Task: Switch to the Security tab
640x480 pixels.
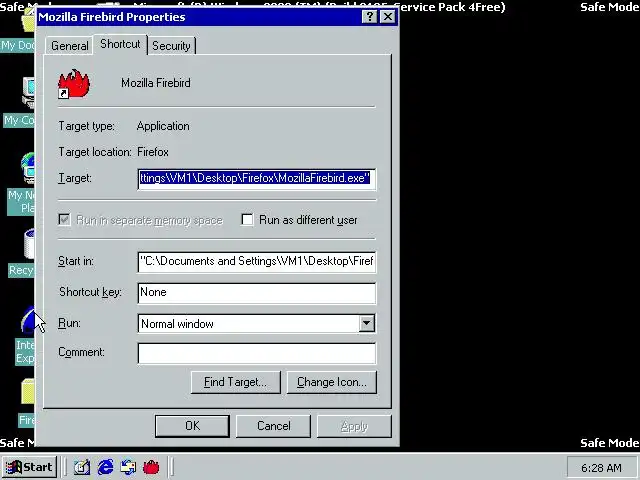Action: click(171, 46)
